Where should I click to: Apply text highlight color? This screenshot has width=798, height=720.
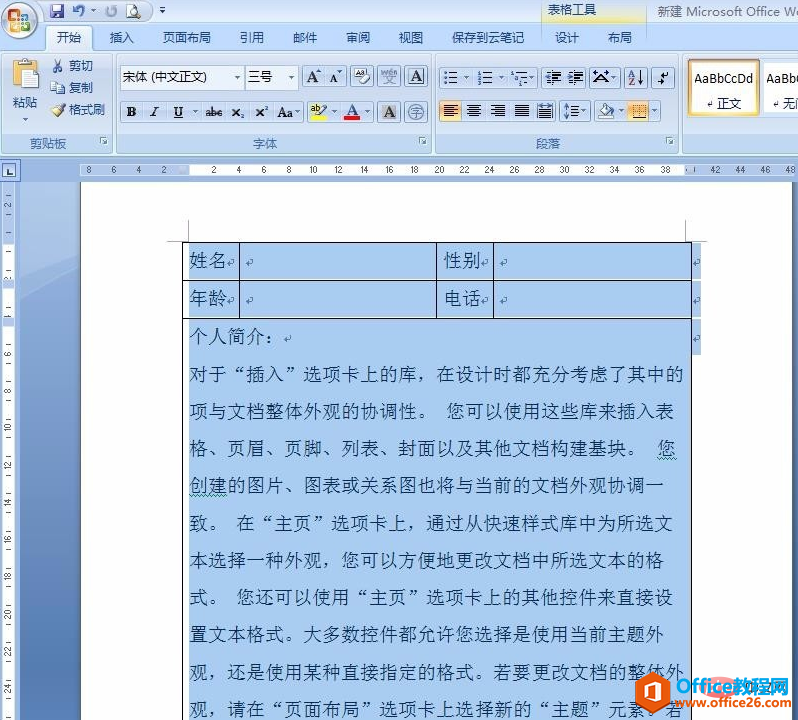pyautogui.click(x=319, y=112)
